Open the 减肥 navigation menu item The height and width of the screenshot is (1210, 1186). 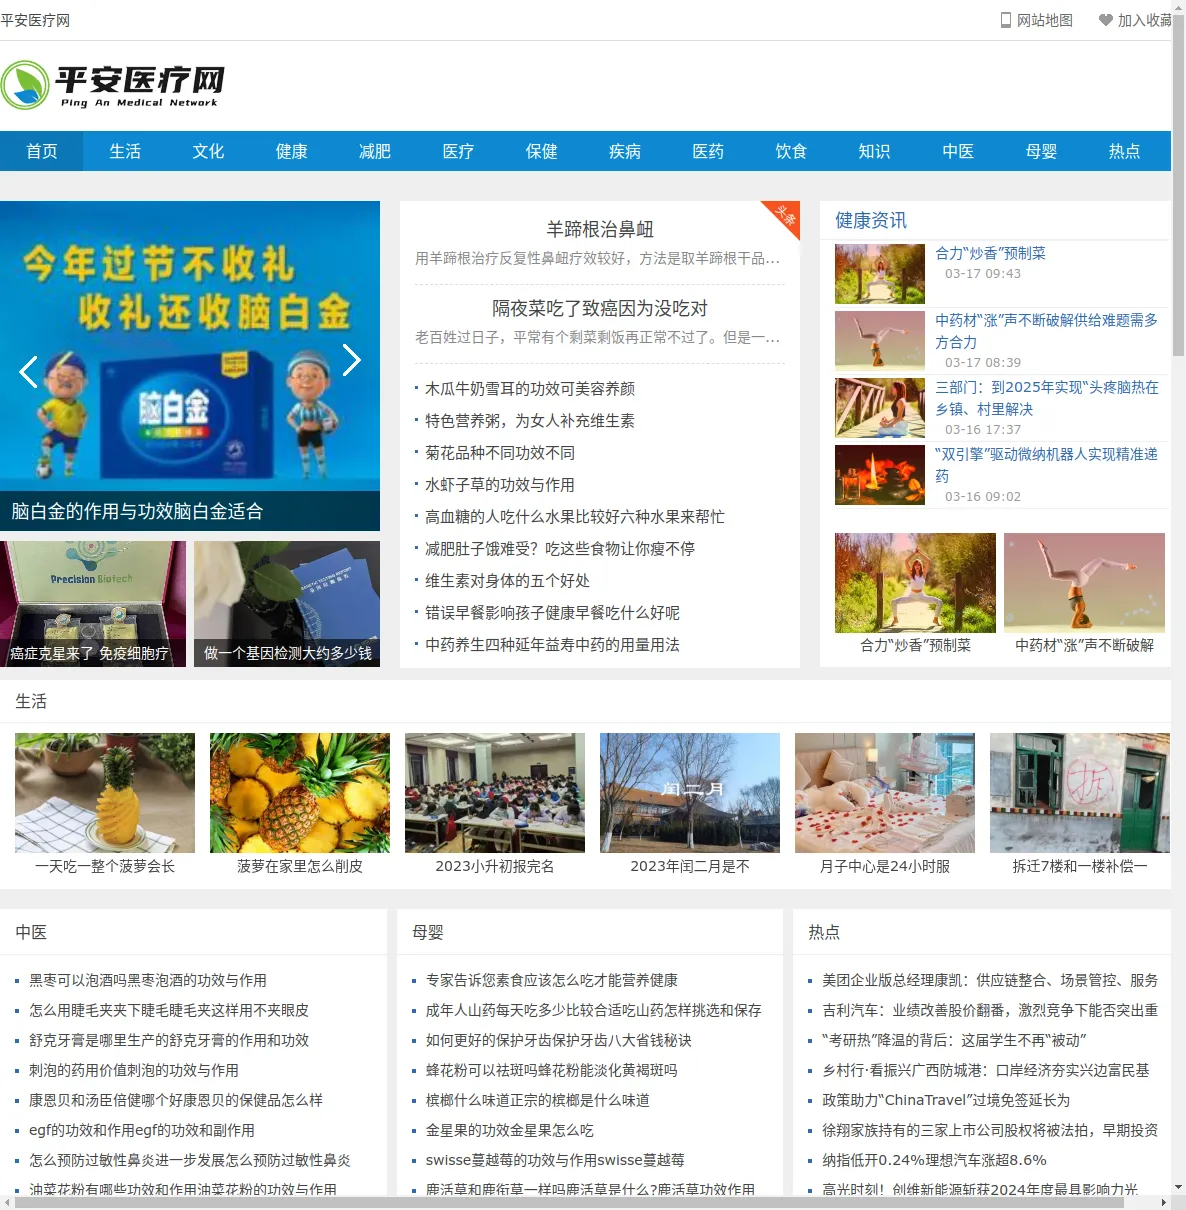375,151
